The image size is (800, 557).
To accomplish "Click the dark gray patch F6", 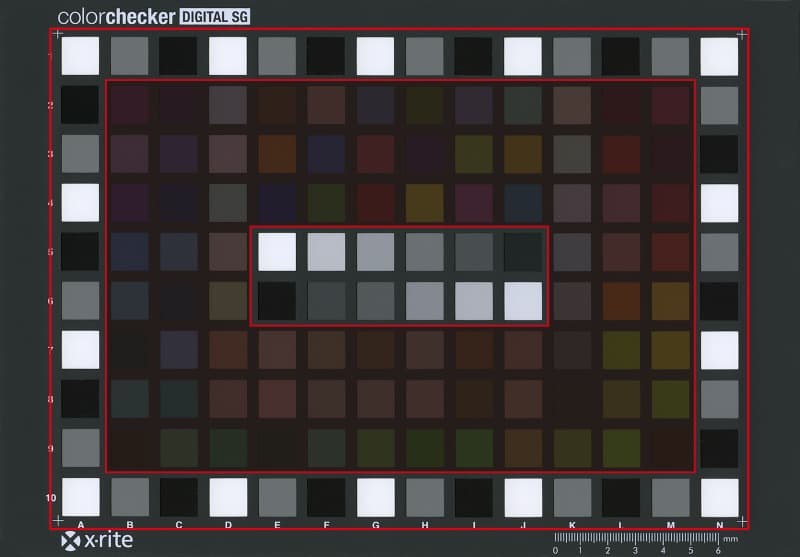I will (x=327, y=301).
